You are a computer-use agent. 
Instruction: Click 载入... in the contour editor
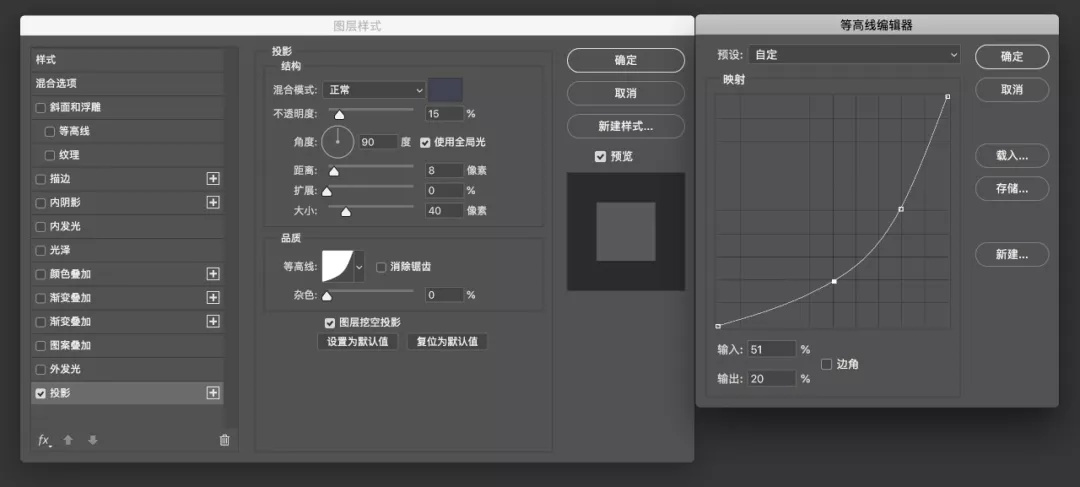coord(1011,156)
